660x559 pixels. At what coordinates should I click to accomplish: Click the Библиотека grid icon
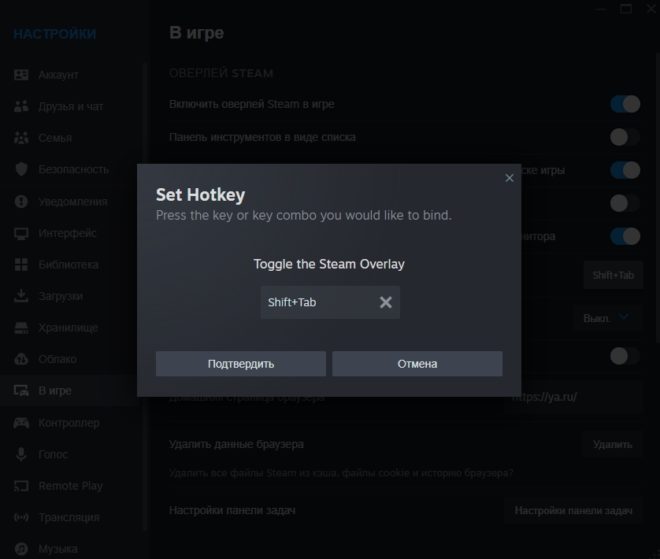(21, 264)
